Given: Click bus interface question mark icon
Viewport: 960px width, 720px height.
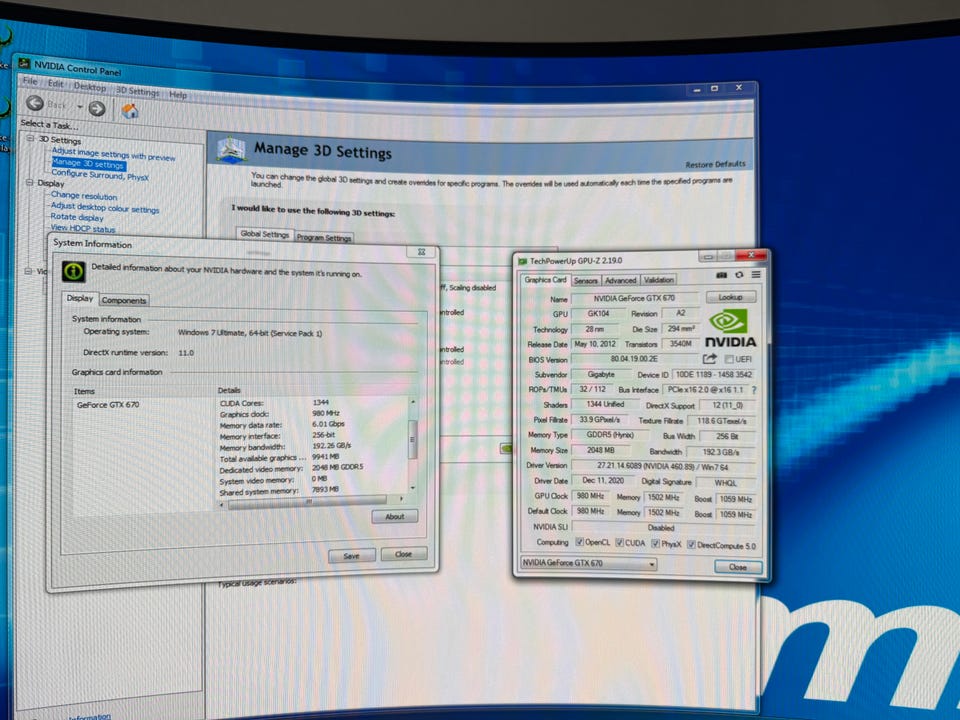Looking at the screenshot, I should pos(754,389).
